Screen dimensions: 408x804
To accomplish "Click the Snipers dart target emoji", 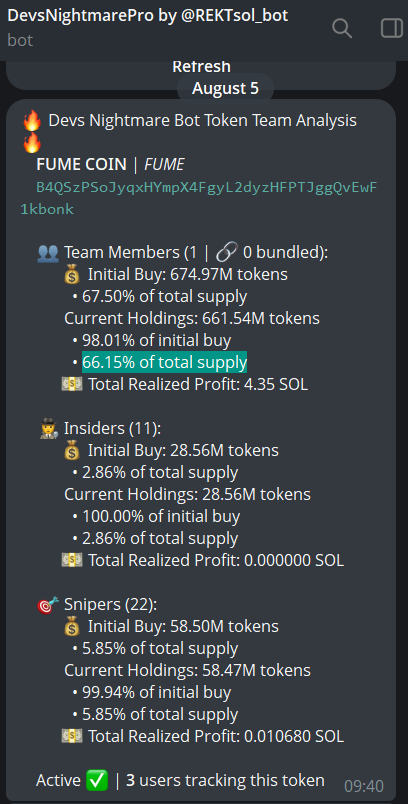I will coord(49,605).
